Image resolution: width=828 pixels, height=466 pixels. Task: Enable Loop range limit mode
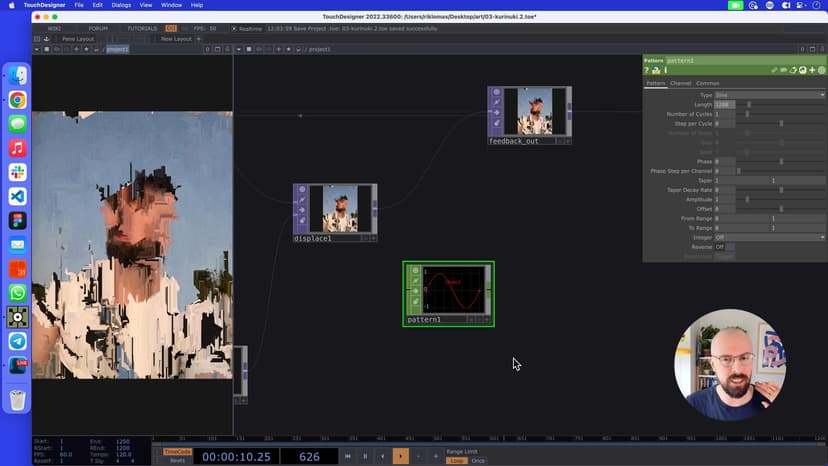(x=456, y=461)
